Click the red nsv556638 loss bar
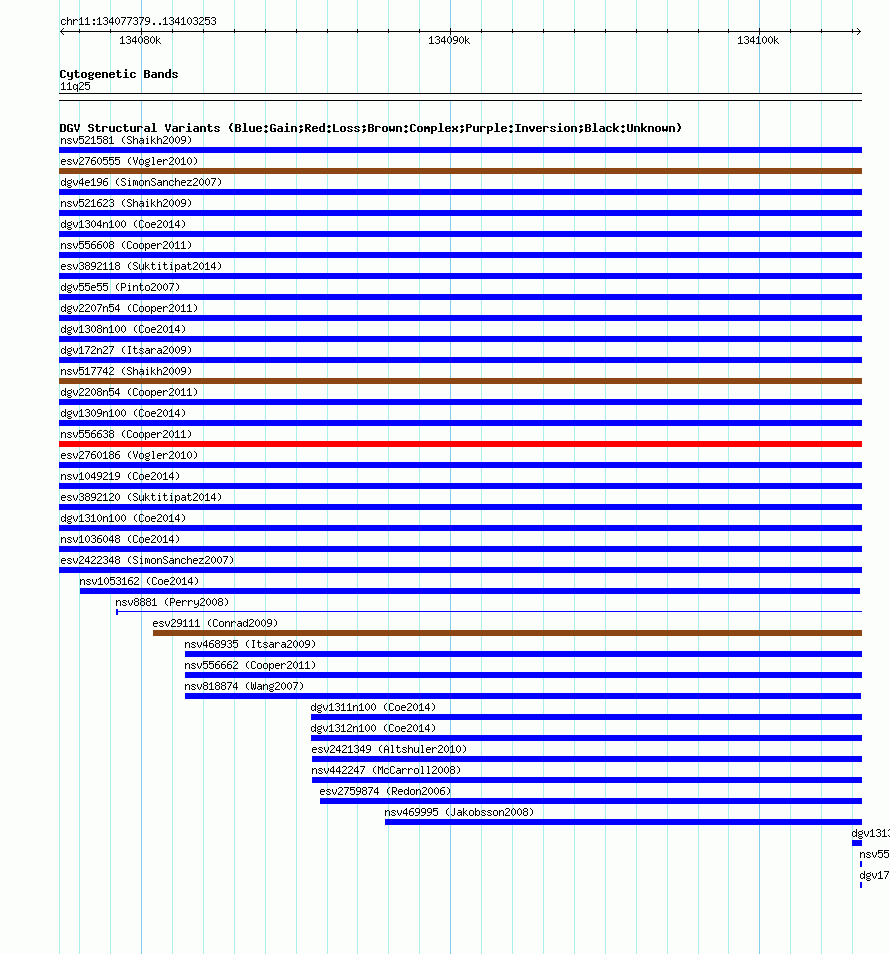Image resolution: width=890 pixels, height=954 pixels. tap(461, 444)
